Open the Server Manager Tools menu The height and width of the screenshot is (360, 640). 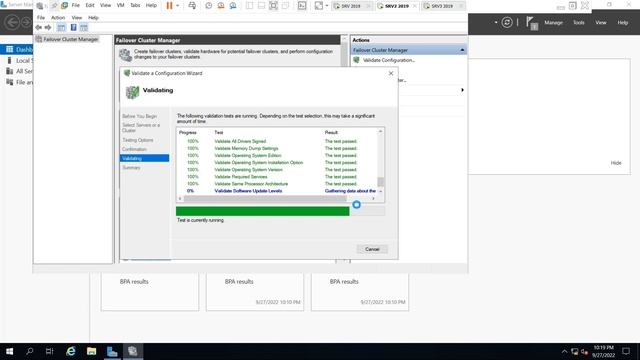point(578,22)
